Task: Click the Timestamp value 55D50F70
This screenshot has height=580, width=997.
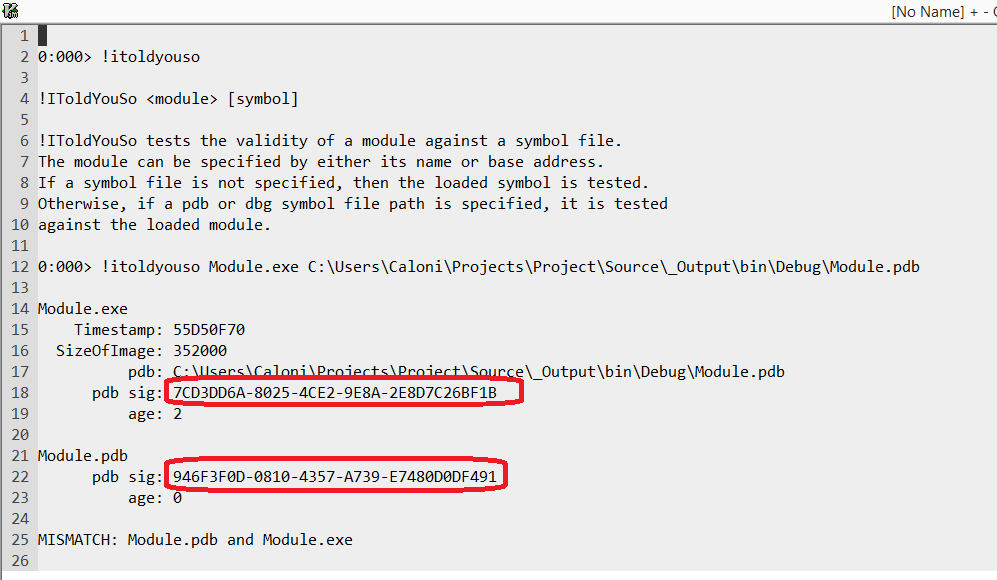Action: [209, 330]
